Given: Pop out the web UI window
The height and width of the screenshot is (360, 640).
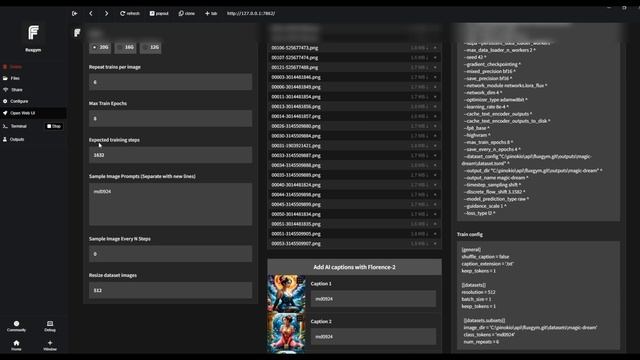Looking at the screenshot, I should pyautogui.click(x=159, y=13).
